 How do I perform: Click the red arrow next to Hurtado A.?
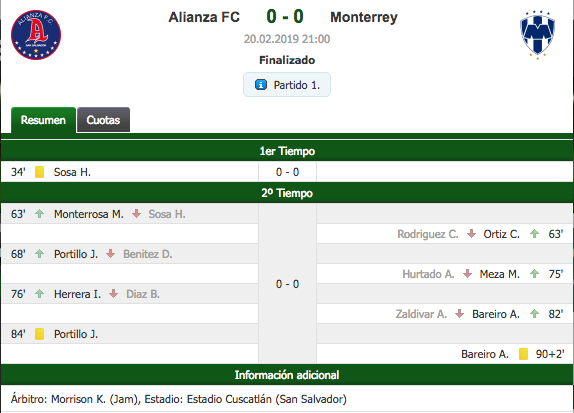467,274
